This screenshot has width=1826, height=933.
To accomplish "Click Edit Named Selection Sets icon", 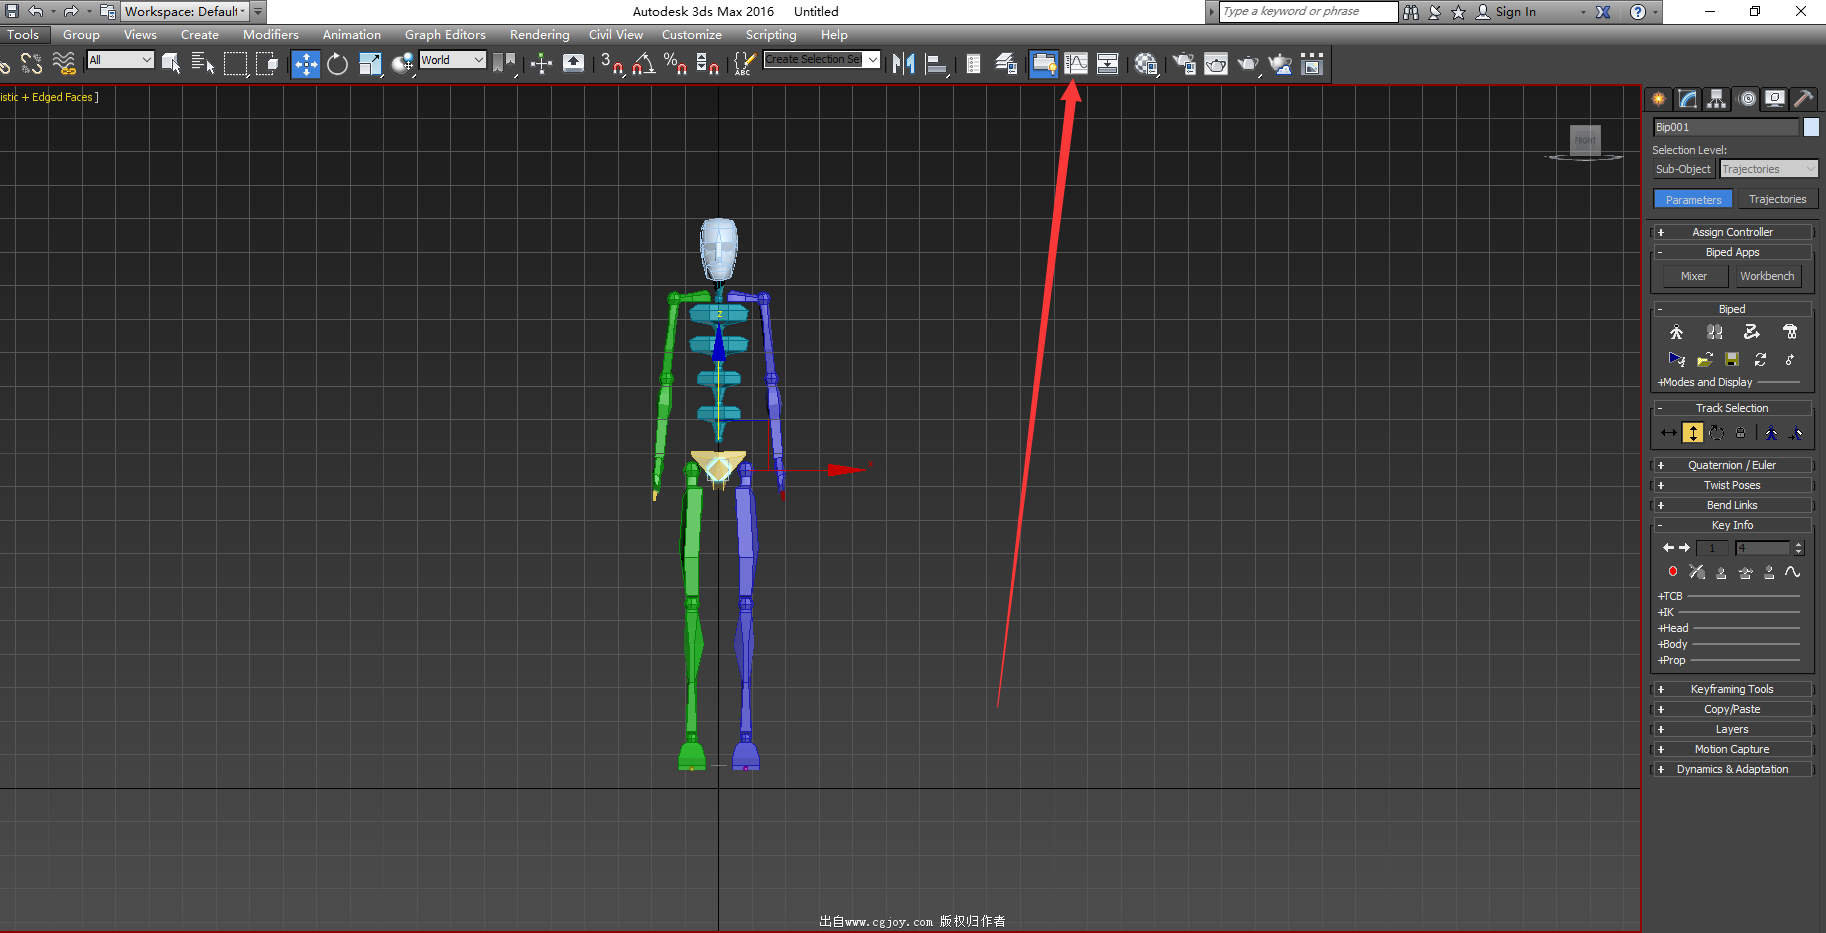I will tap(743, 64).
